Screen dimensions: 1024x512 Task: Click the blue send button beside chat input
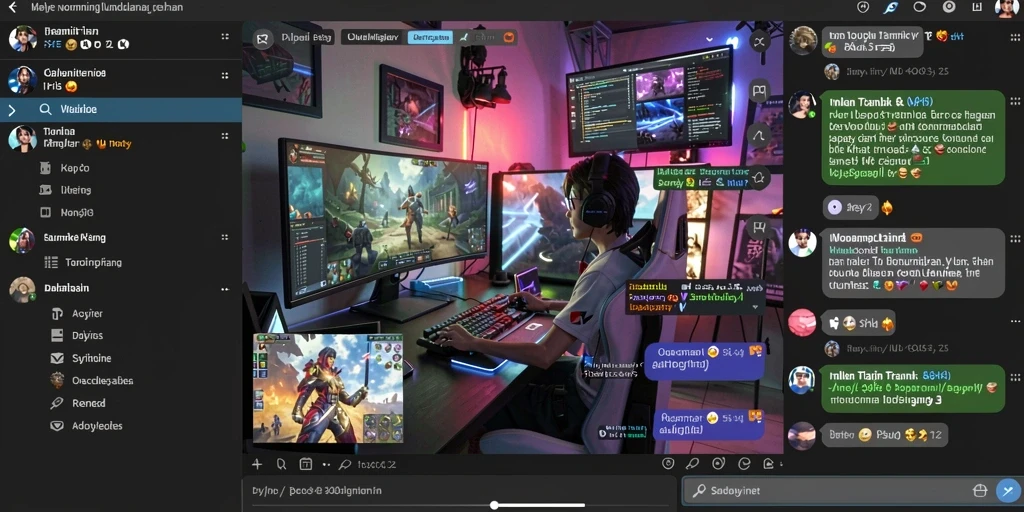click(1008, 490)
